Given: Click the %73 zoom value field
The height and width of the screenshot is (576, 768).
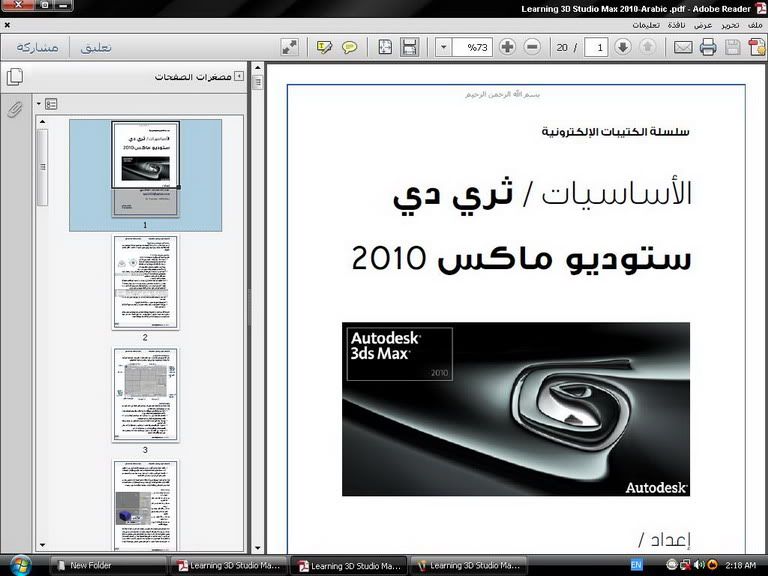Looking at the screenshot, I should (x=472, y=47).
